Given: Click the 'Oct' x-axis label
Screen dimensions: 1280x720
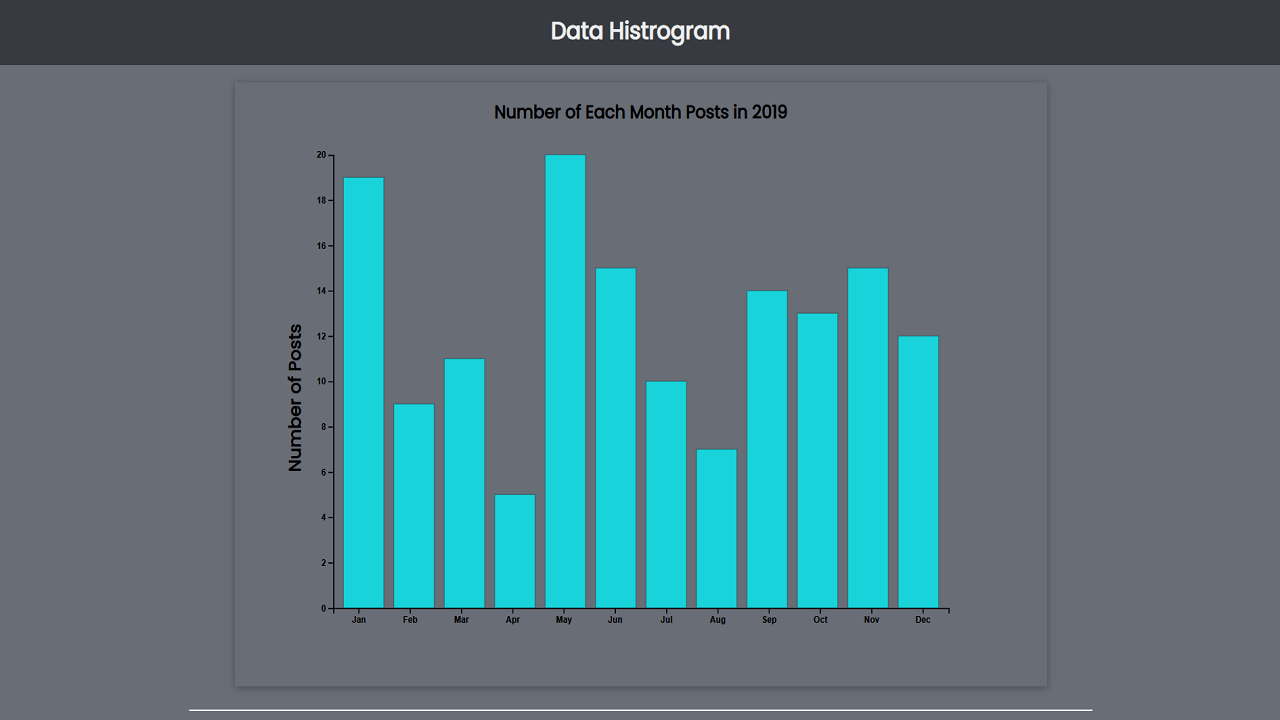Looking at the screenshot, I should (x=820, y=620).
